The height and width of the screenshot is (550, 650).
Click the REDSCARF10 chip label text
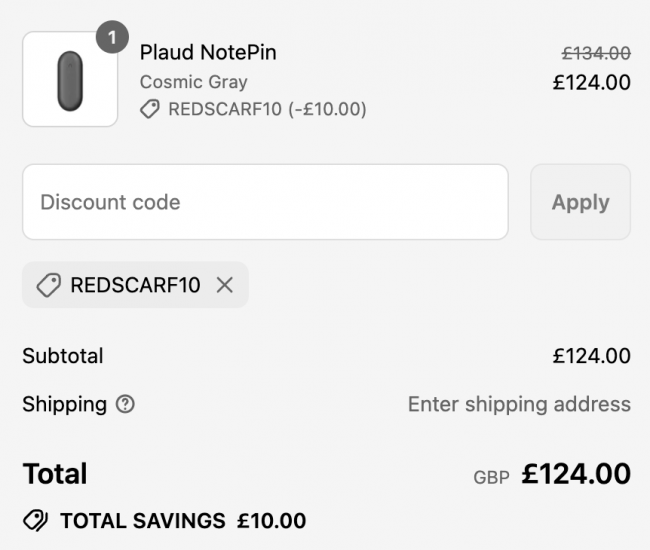pyautogui.click(x=135, y=285)
